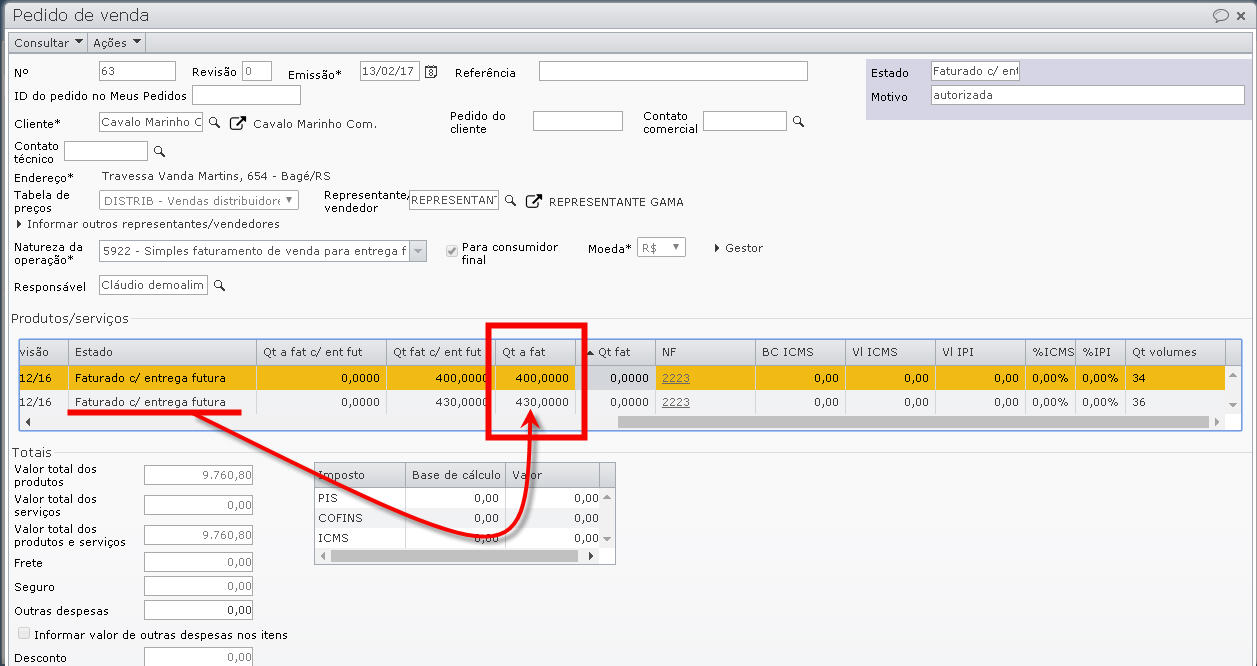Click the Referência field
Screen dimensions: 1257x666
click(673, 71)
